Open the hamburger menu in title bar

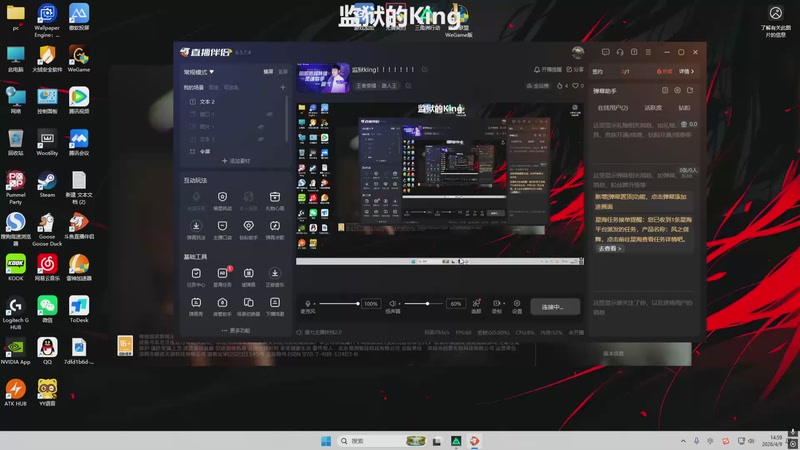click(x=648, y=52)
